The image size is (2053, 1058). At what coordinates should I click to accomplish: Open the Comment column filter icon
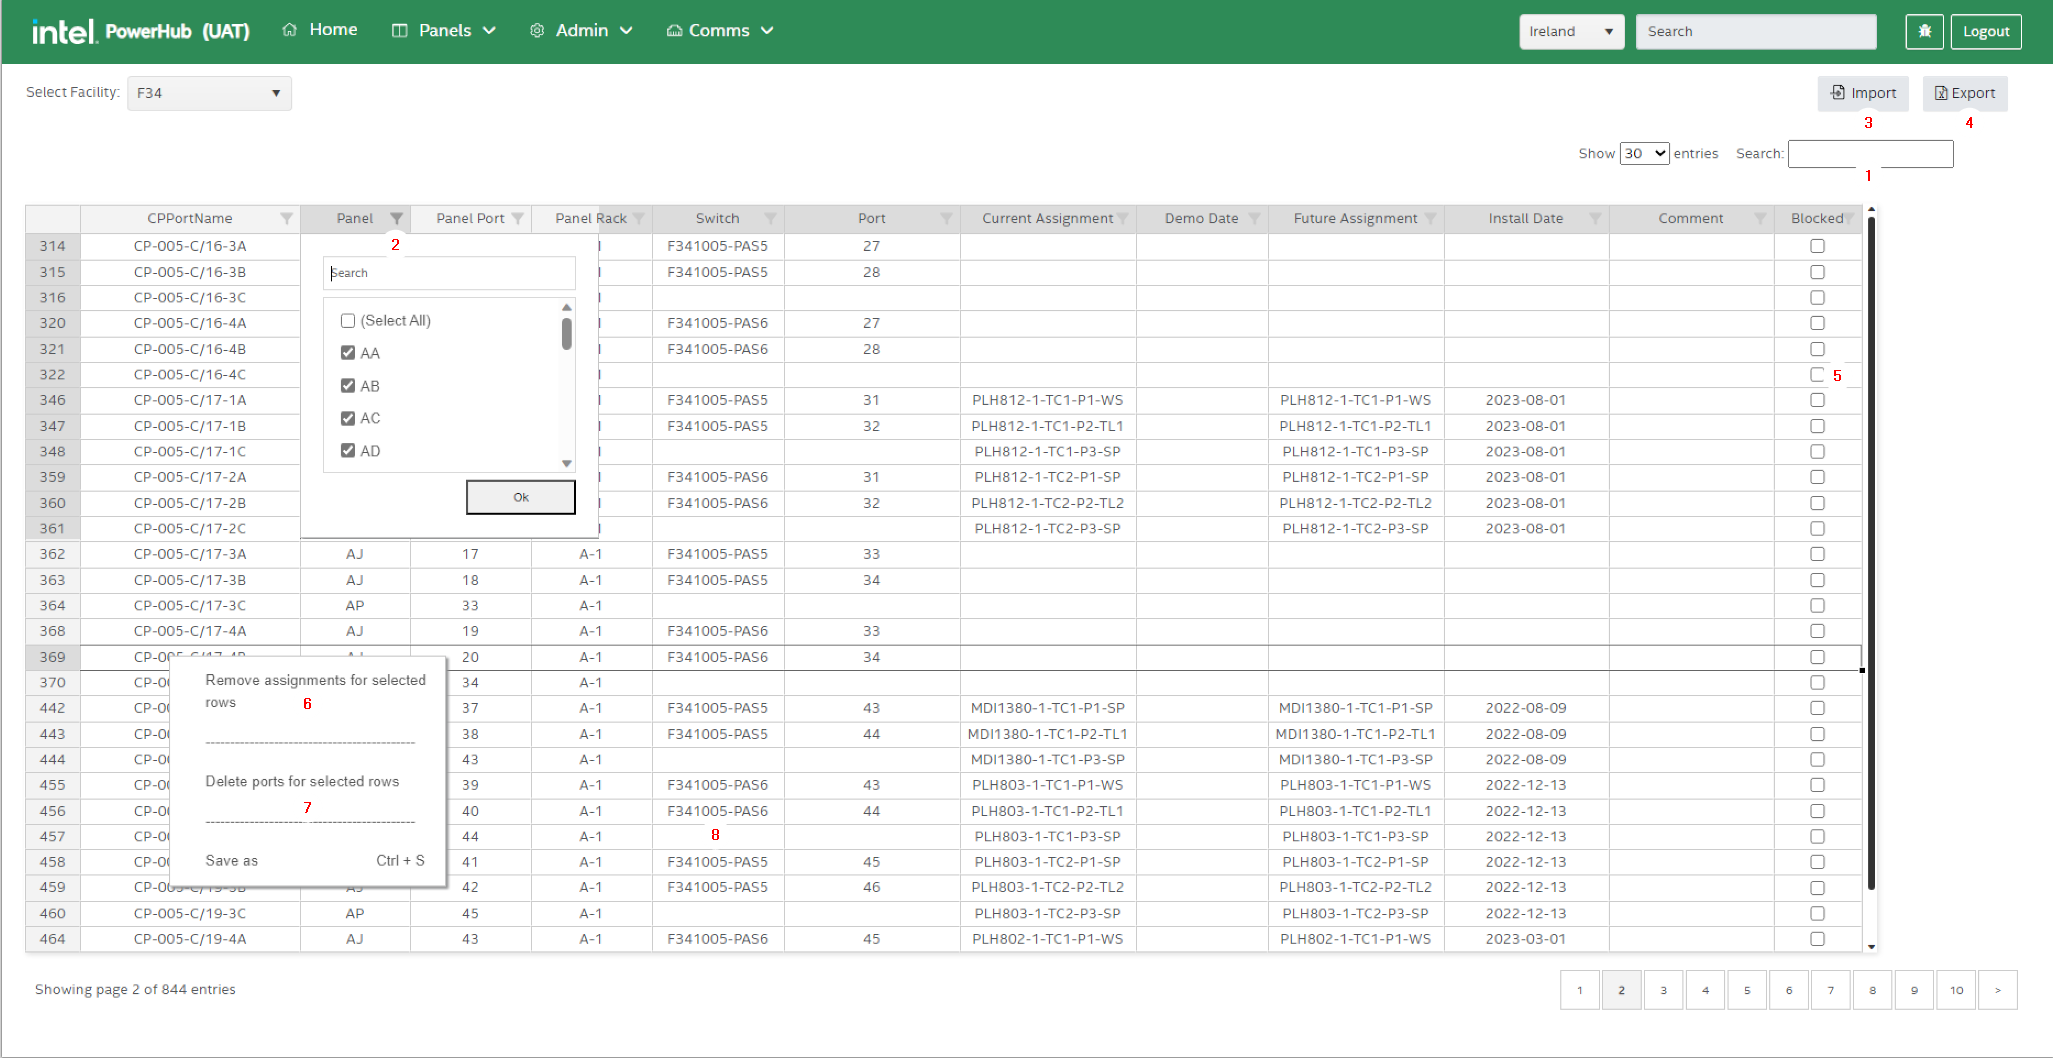point(1760,219)
